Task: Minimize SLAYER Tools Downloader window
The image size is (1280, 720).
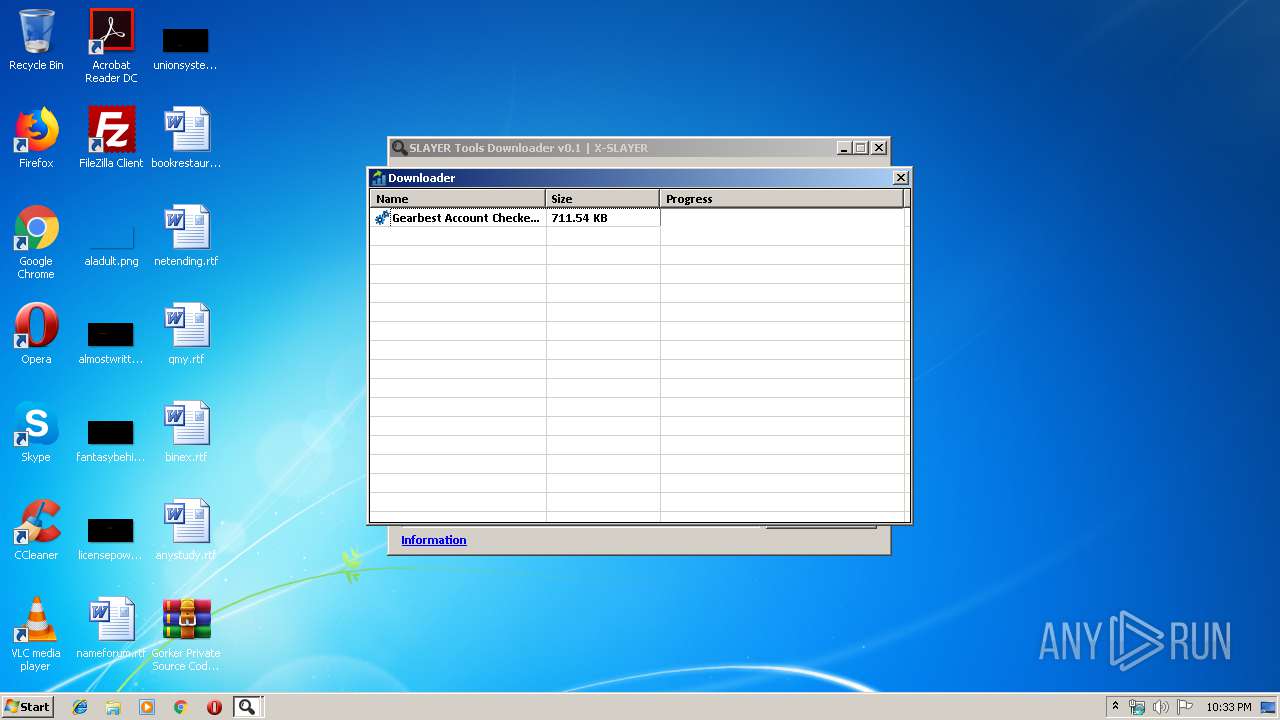Action: pyautogui.click(x=844, y=148)
